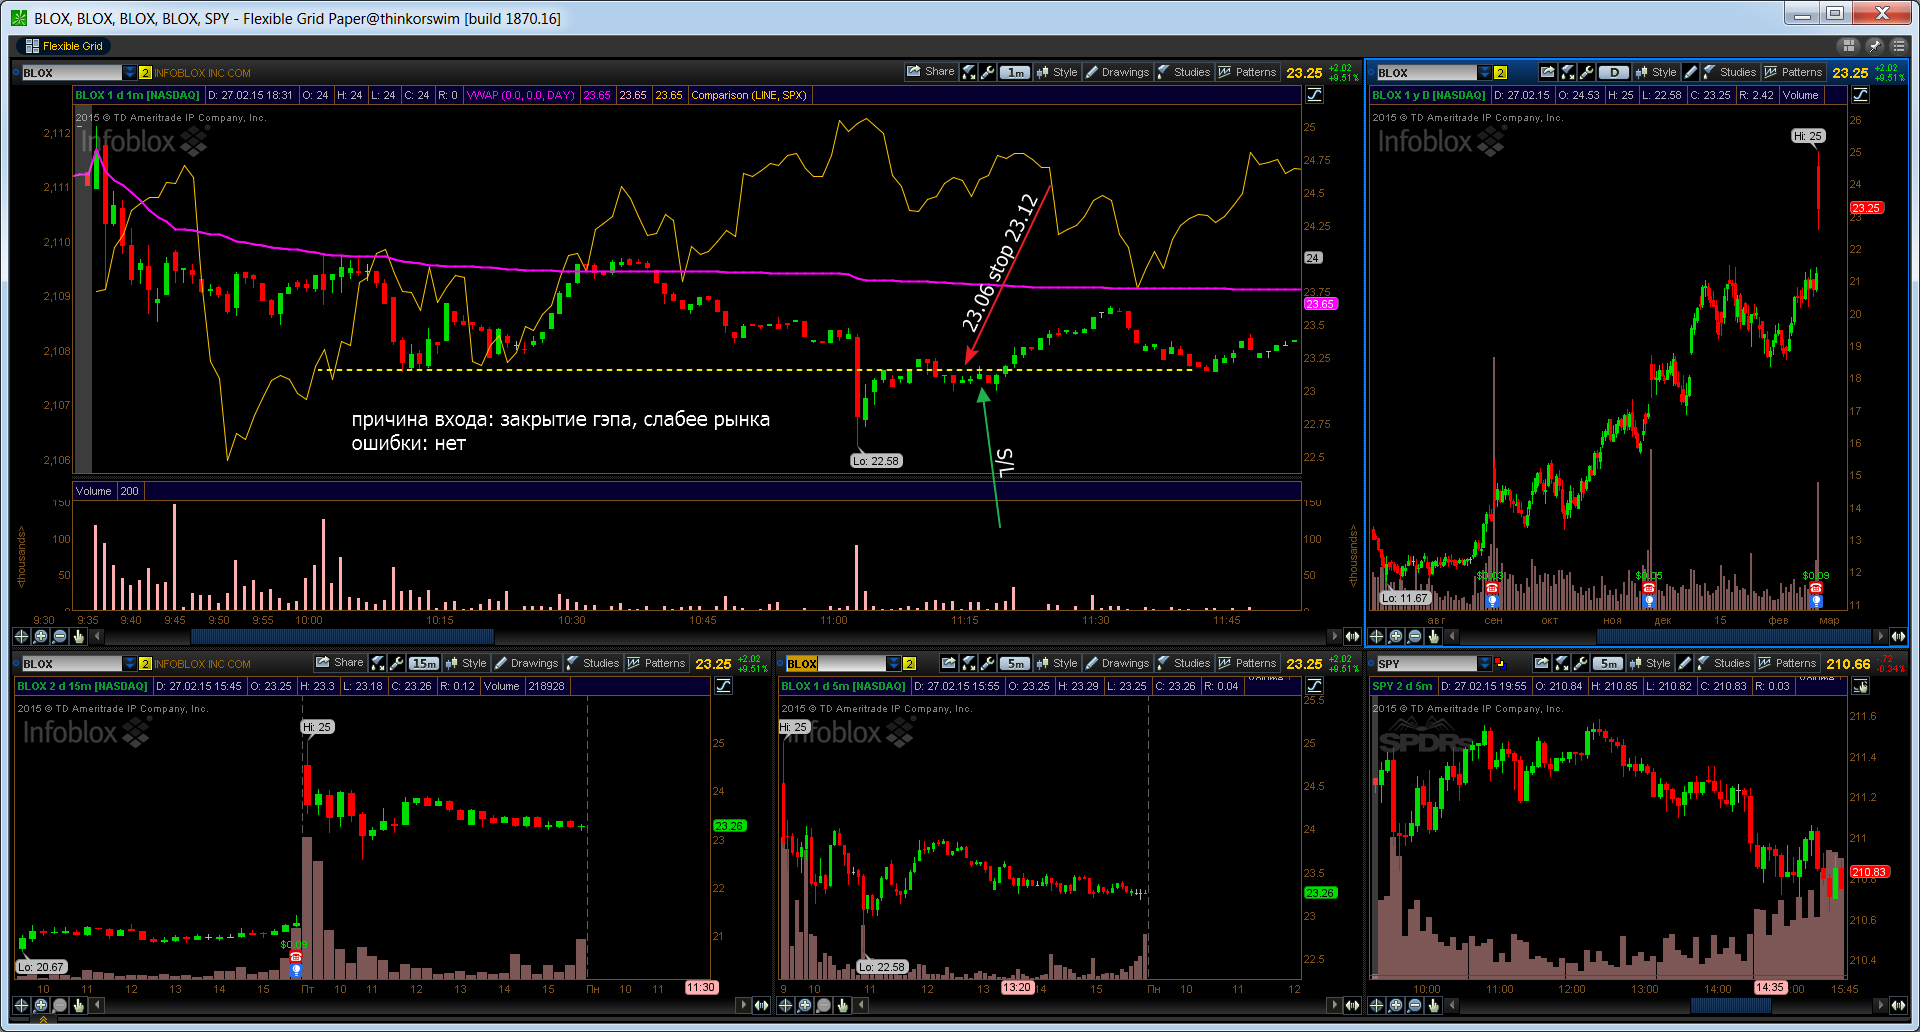The height and width of the screenshot is (1032, 1920).
Task: Open the 15m timeframe selector
Action: pos(424,663)
